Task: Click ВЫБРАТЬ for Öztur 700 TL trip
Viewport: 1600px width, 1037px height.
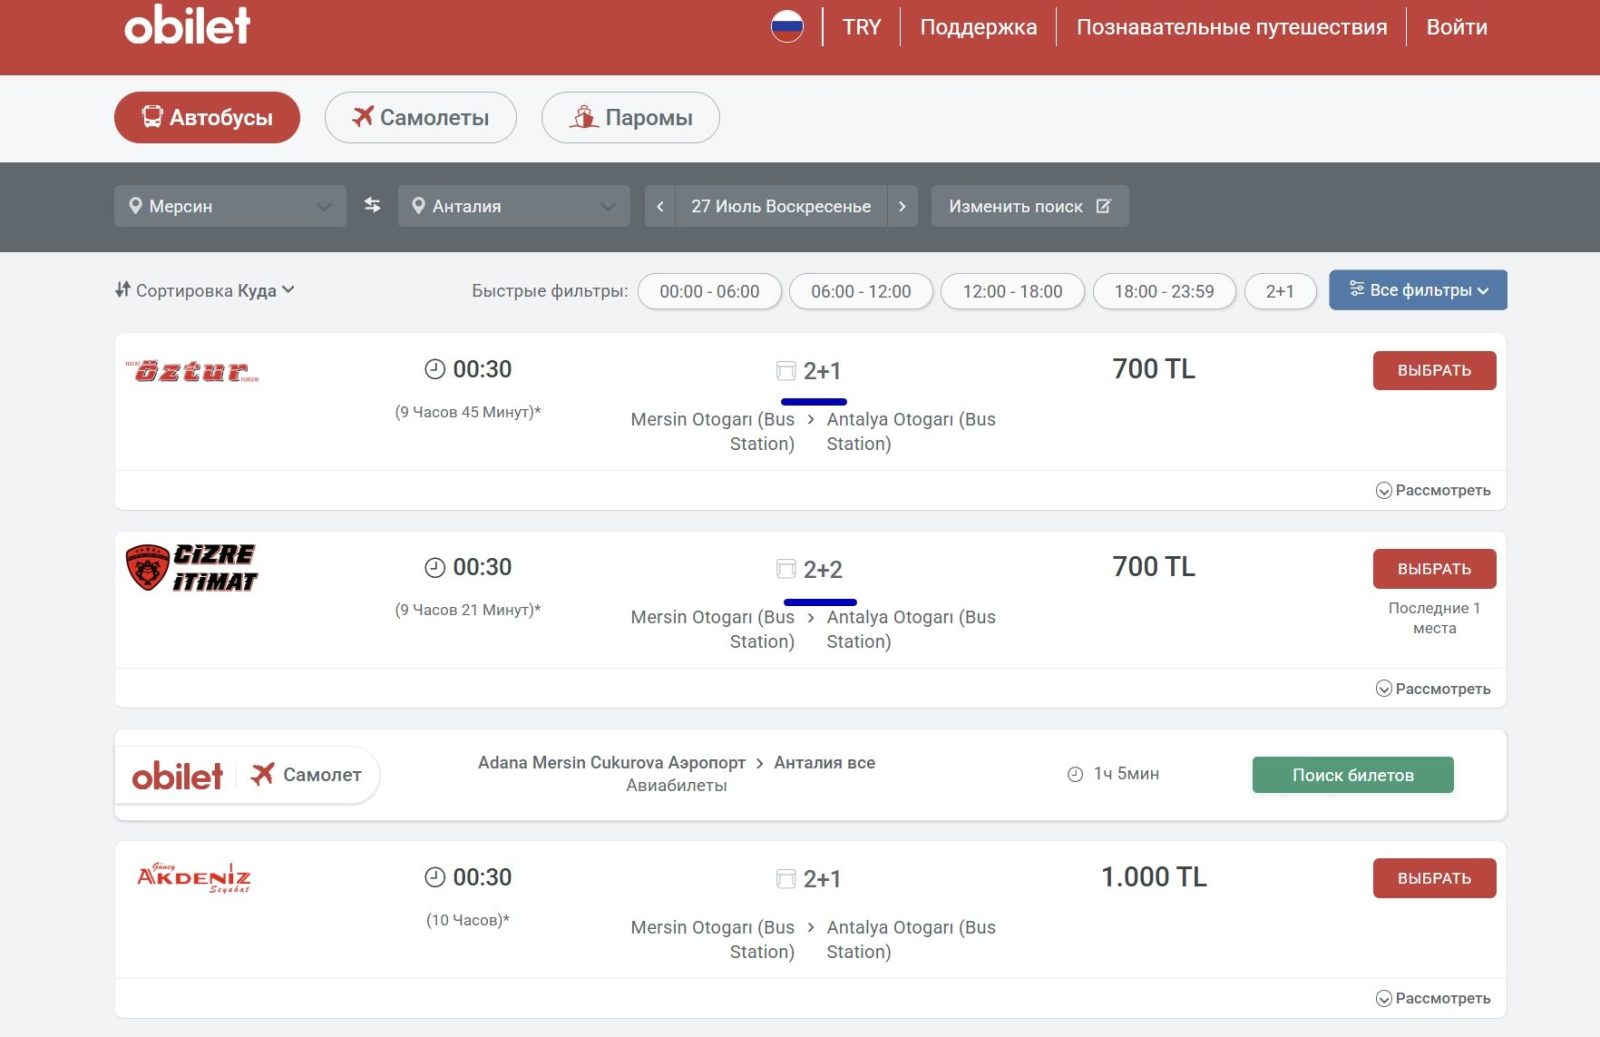Action: coord(1434,370)
